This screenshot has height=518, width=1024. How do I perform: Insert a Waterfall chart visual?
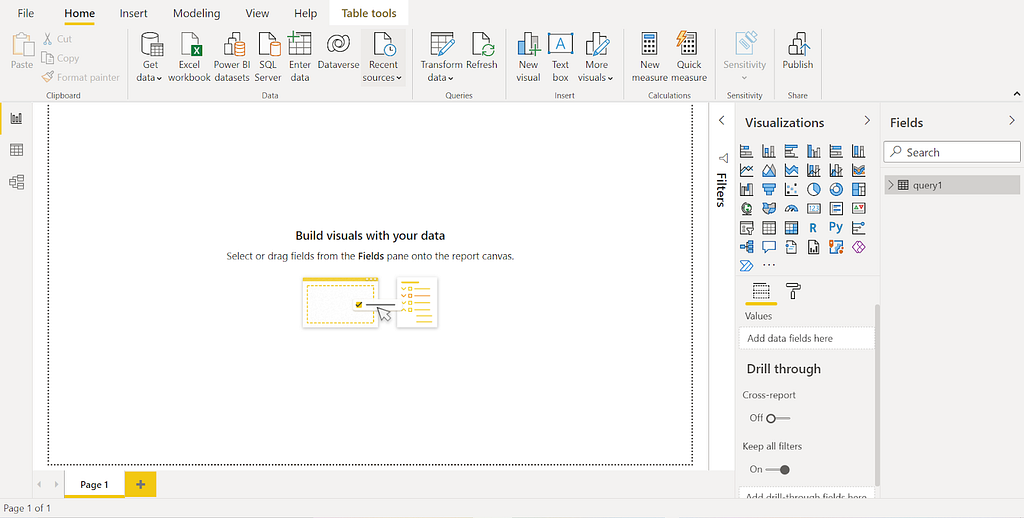pyautogui.click(x=746, y=189)
